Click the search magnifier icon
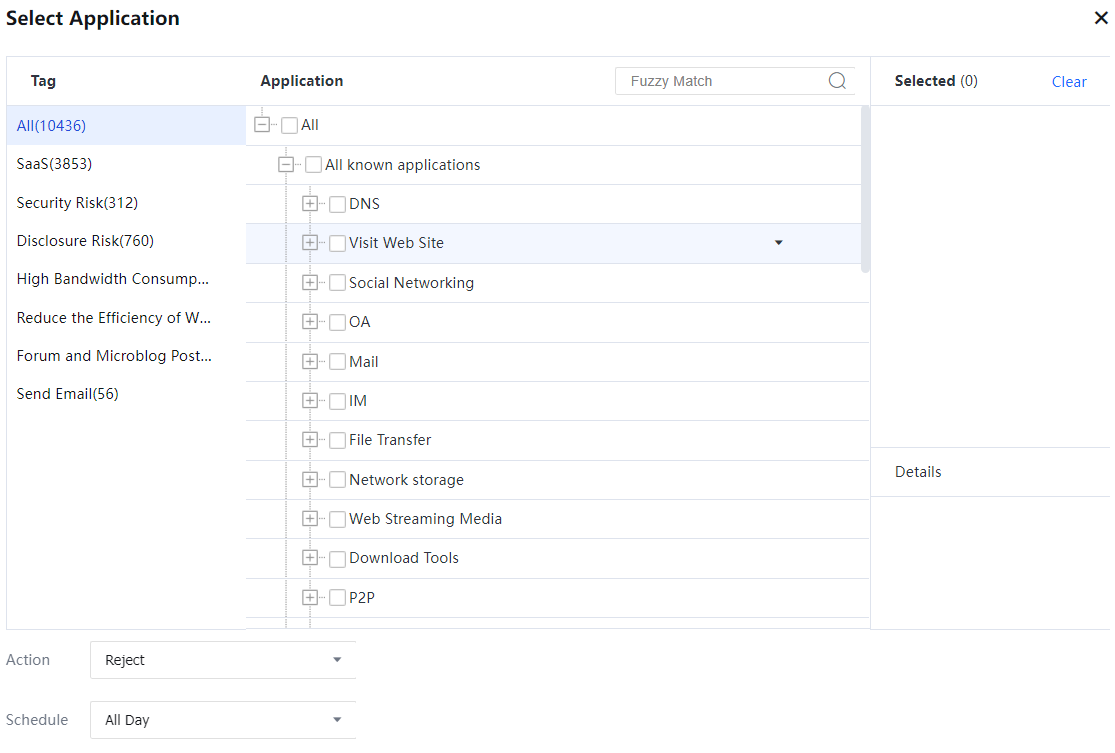 pyautogui.click(x=837, y=81)
